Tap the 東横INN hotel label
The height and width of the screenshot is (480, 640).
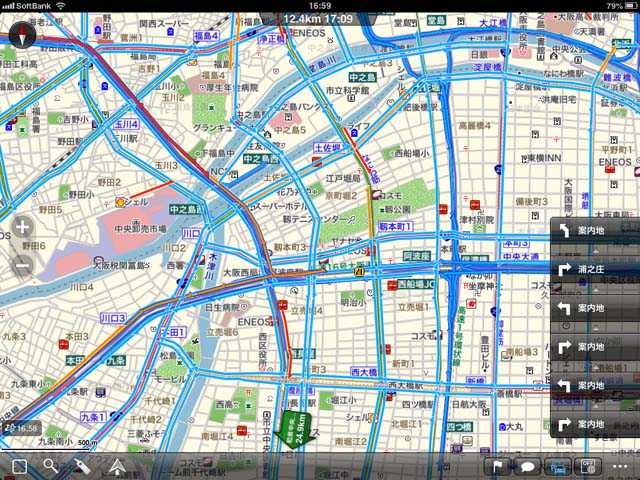pos(542,158)
